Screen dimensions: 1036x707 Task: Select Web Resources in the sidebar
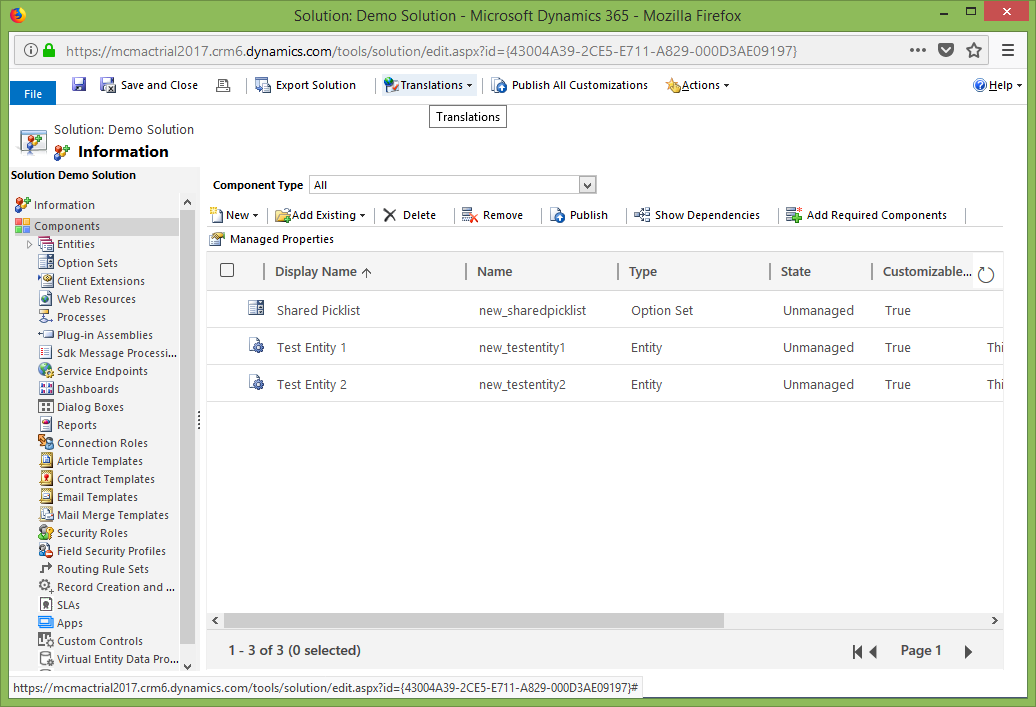pos(96,299)
